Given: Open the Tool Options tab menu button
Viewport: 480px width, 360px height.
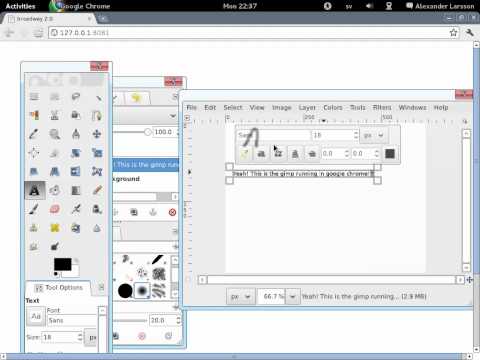Looking at the screenshot, I should pyautogui.click(x=101, y=287).
